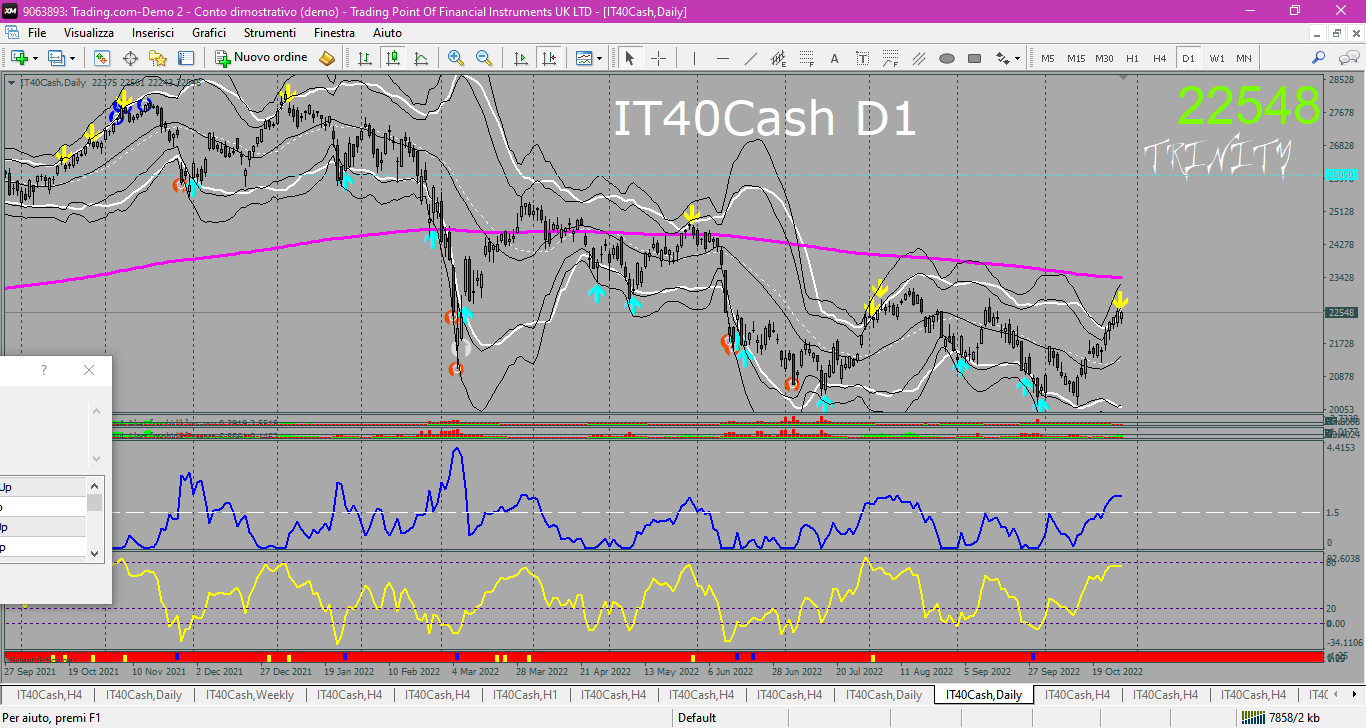Switch to MN timeframe

point(1243,58)
